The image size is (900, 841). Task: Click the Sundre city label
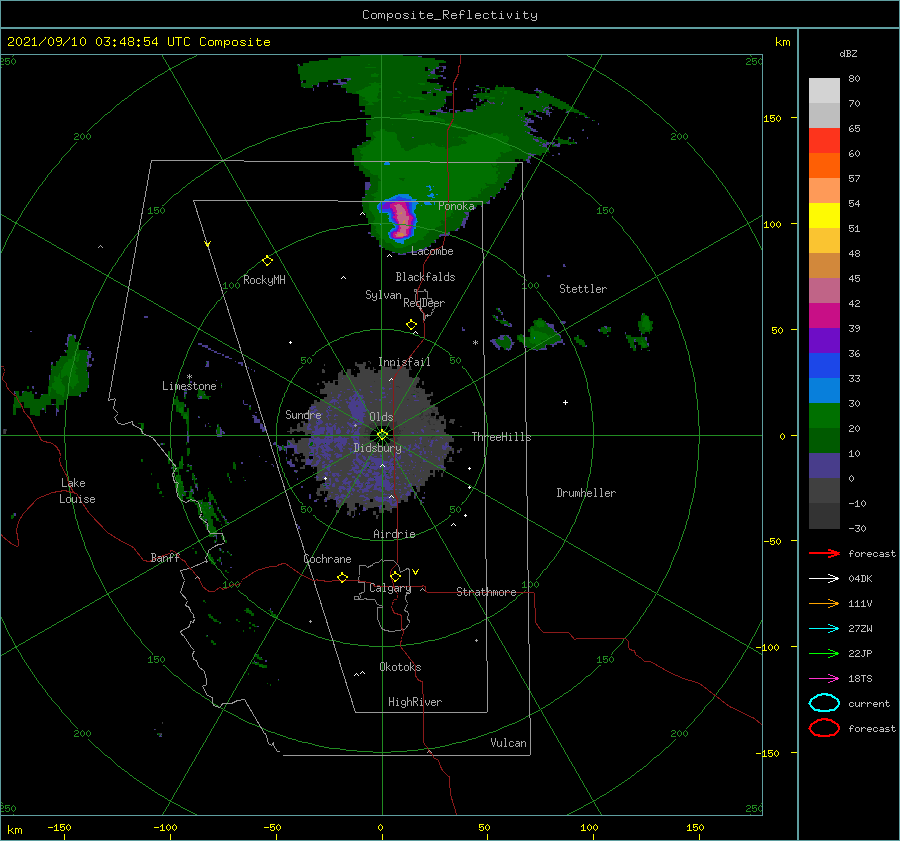pyautogui.click(x=303, y=414)
